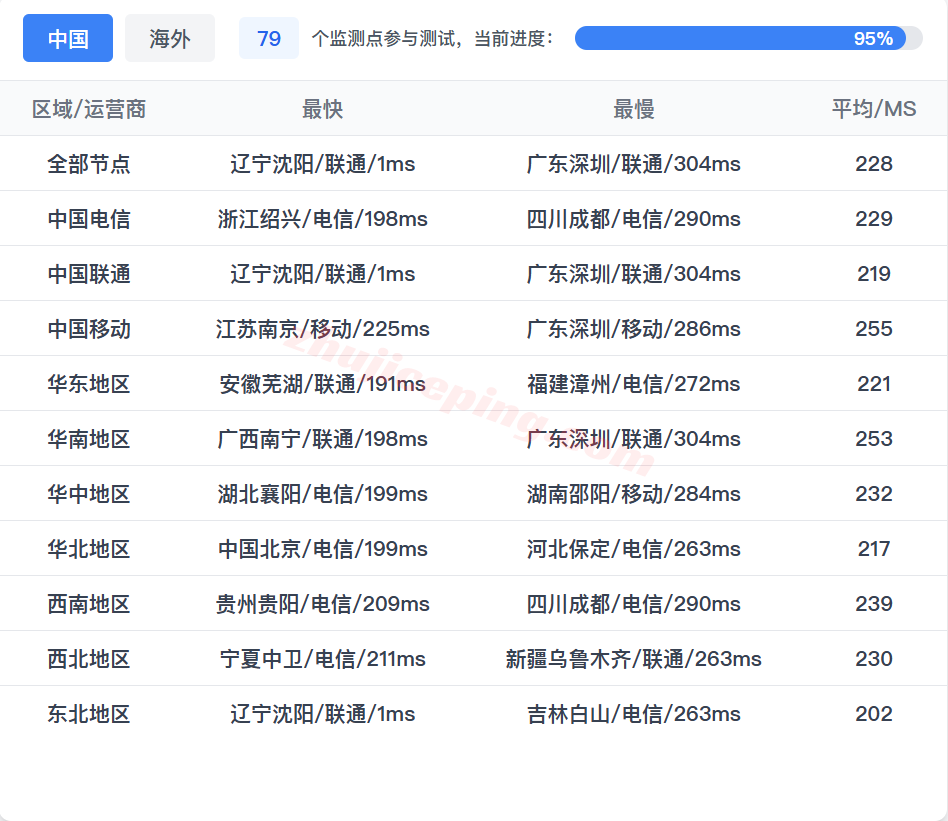Screen dimensions: 948x821
Task: Click average value 253 for 华南地区
Action: pyautogui.click(x=874, y=439)
